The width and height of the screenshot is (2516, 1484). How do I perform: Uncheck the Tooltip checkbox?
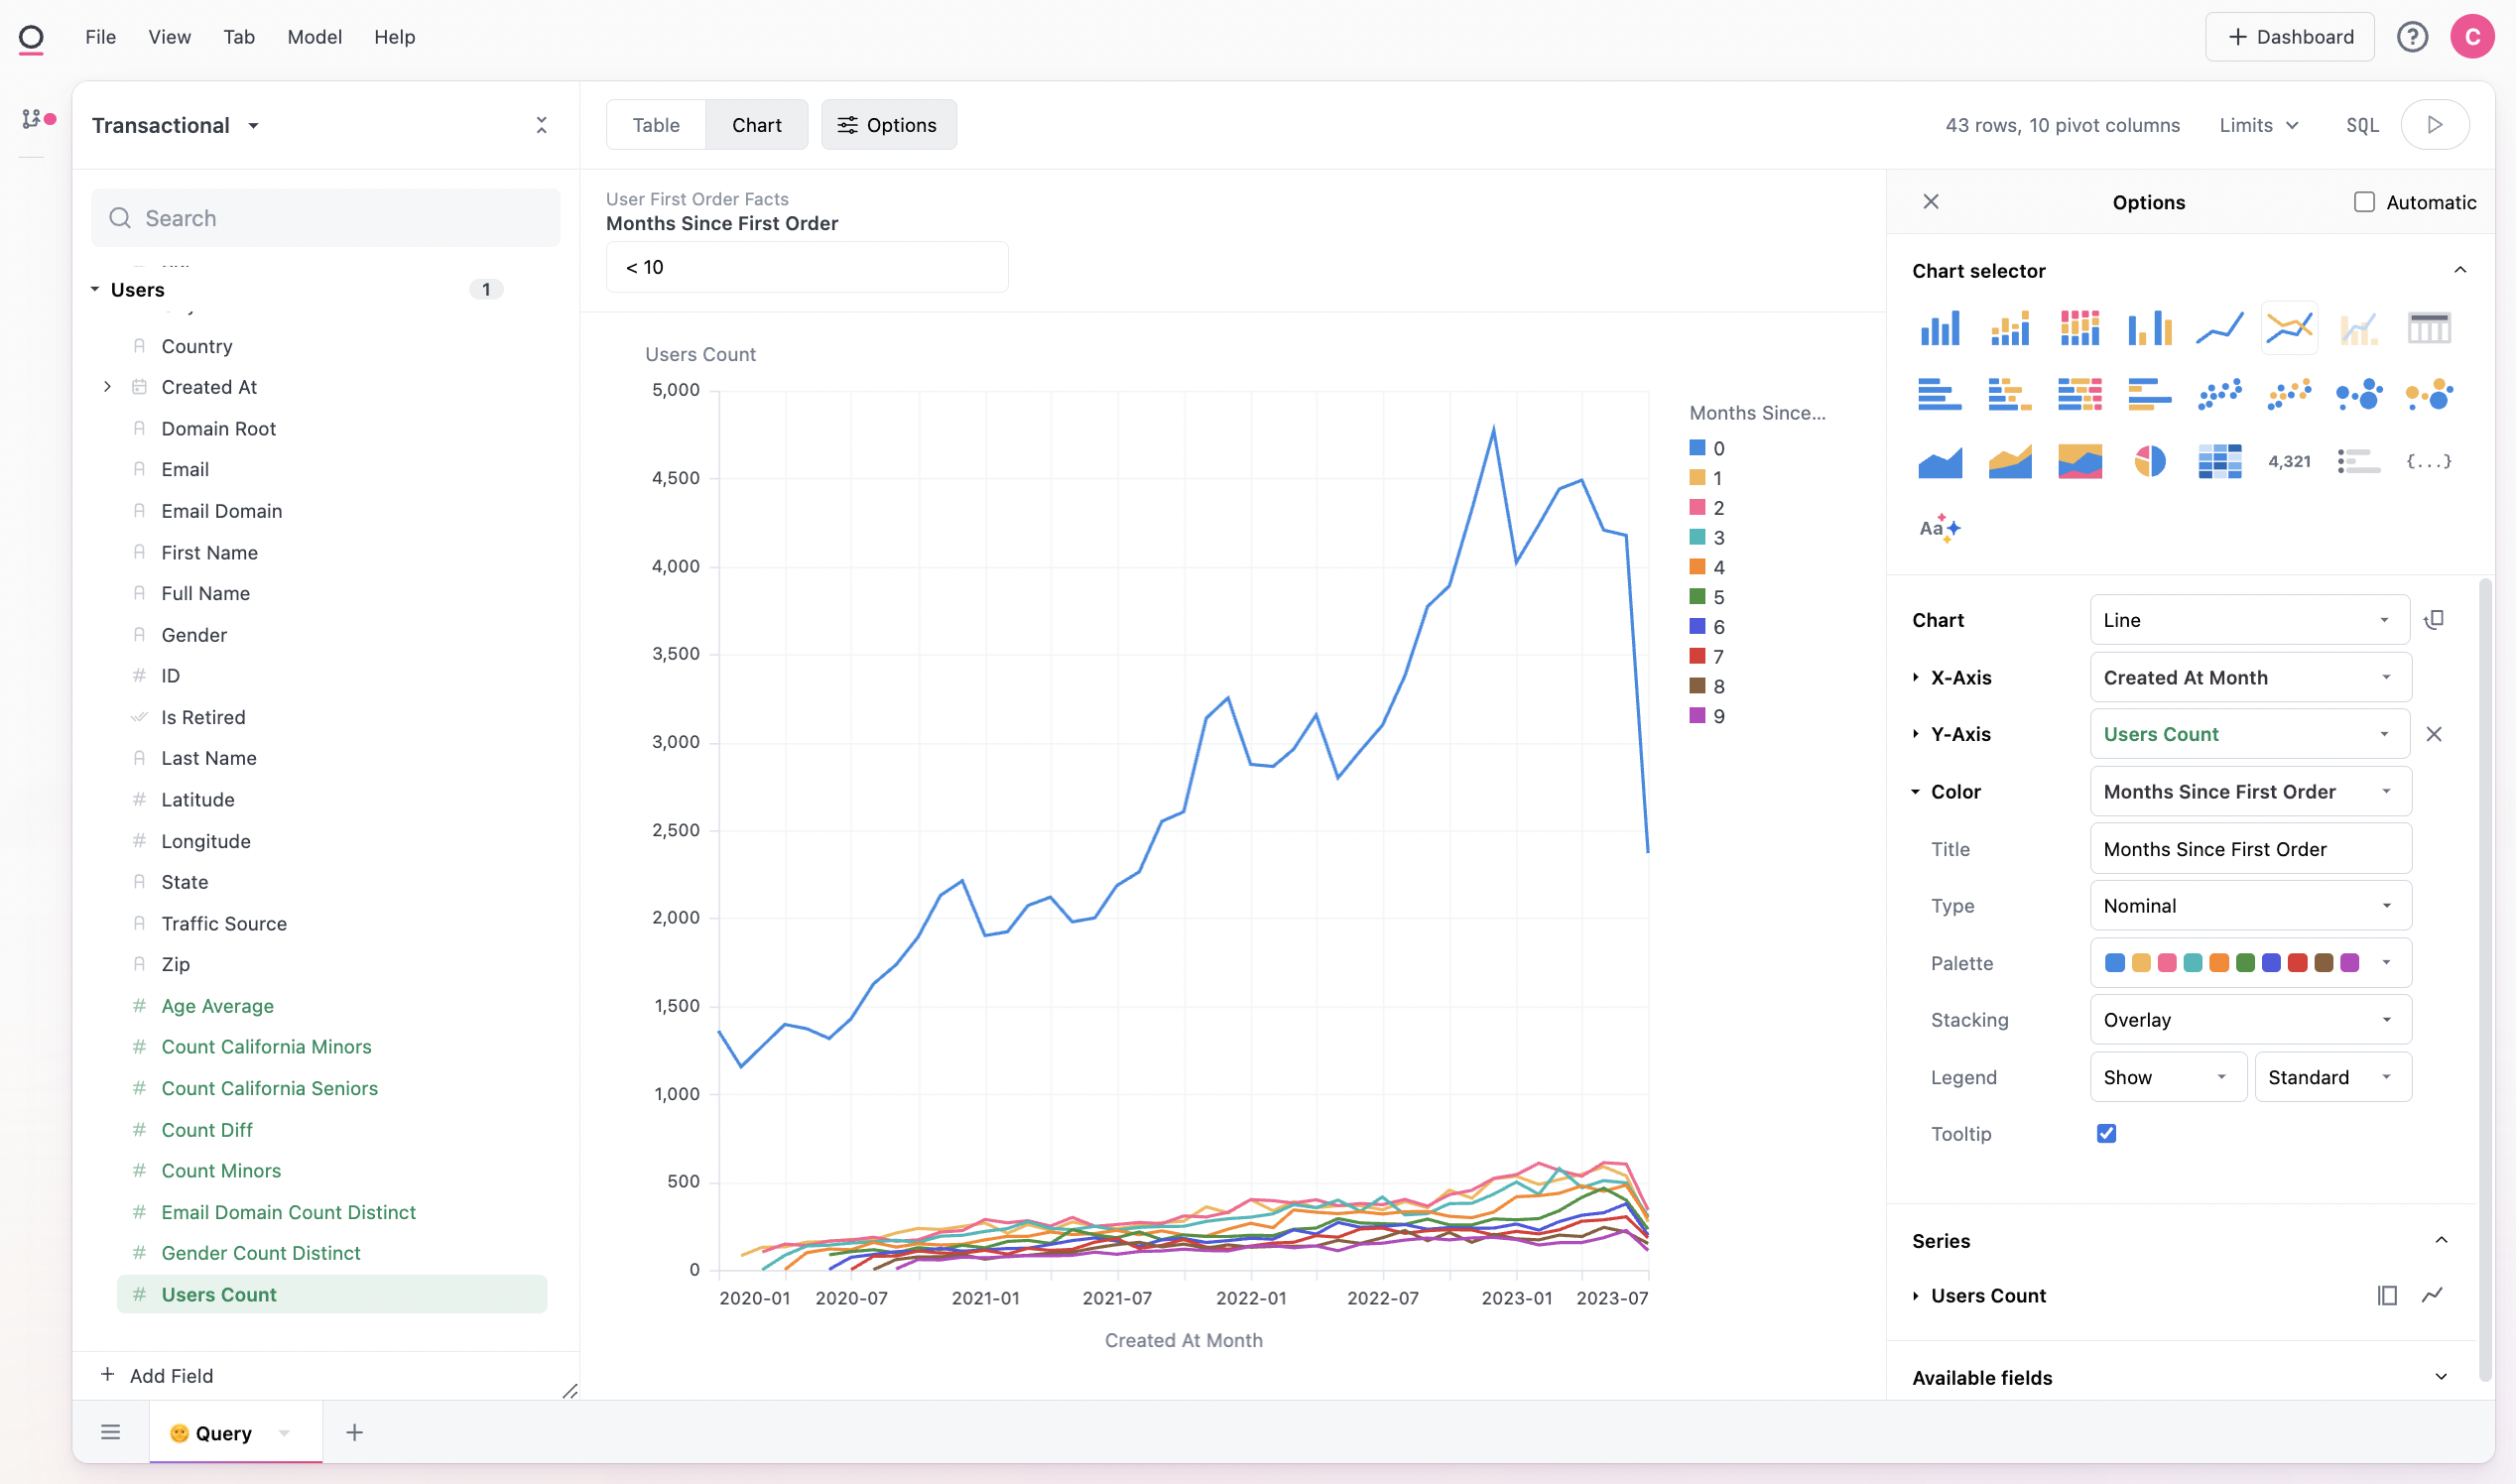click(x=2106, y=1133)
